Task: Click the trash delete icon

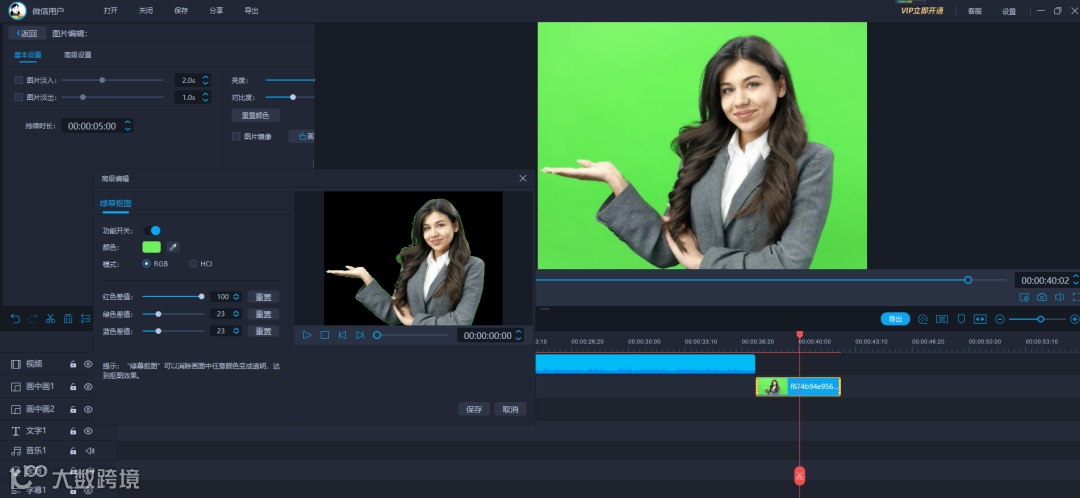Action: pyautogui.click(x=68, y=319)
